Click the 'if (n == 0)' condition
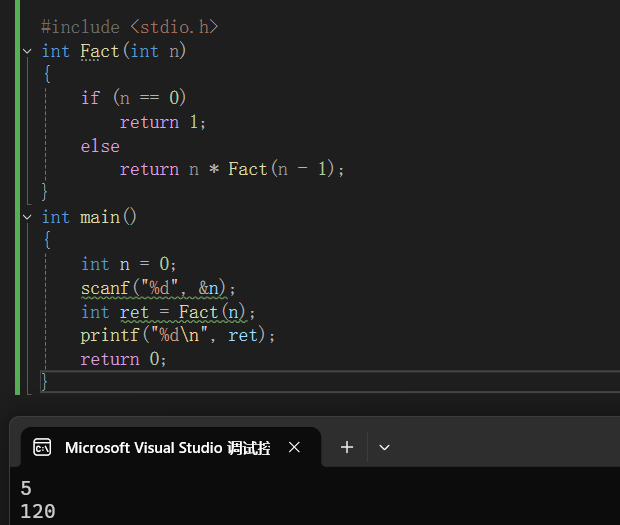The image size is (620, 525). click(133, 98)
